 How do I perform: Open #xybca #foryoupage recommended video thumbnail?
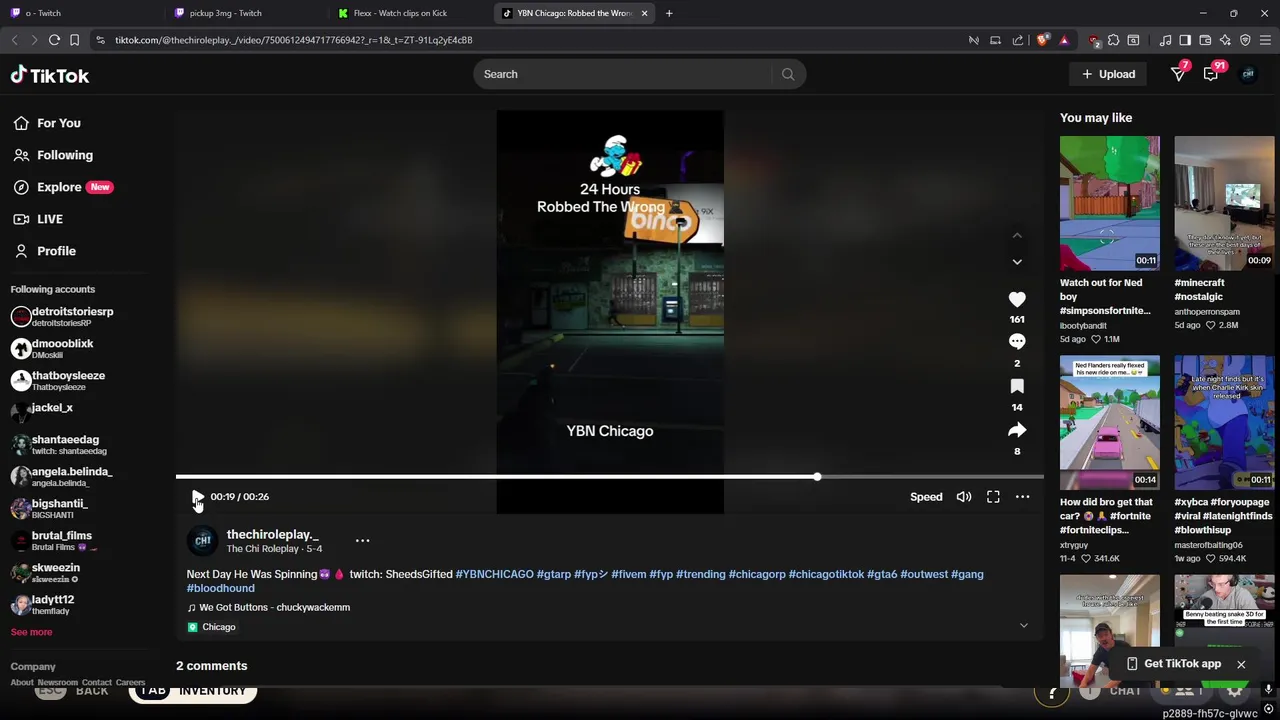(1224, 422)
